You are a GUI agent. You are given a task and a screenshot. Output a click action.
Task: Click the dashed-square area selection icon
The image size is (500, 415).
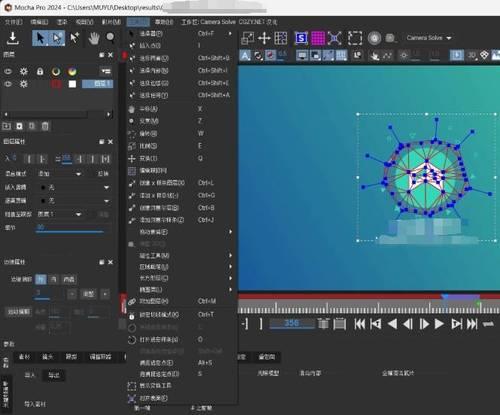point(355,38)
